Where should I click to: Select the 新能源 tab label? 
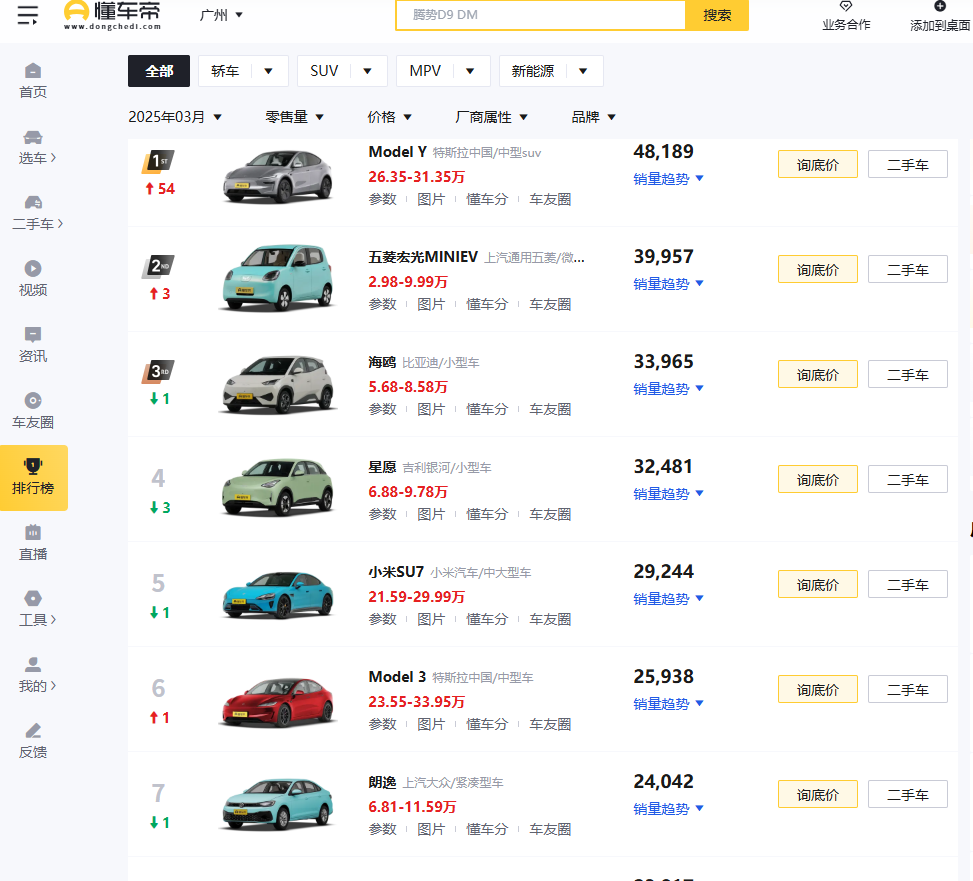click(x=532, y=71)
